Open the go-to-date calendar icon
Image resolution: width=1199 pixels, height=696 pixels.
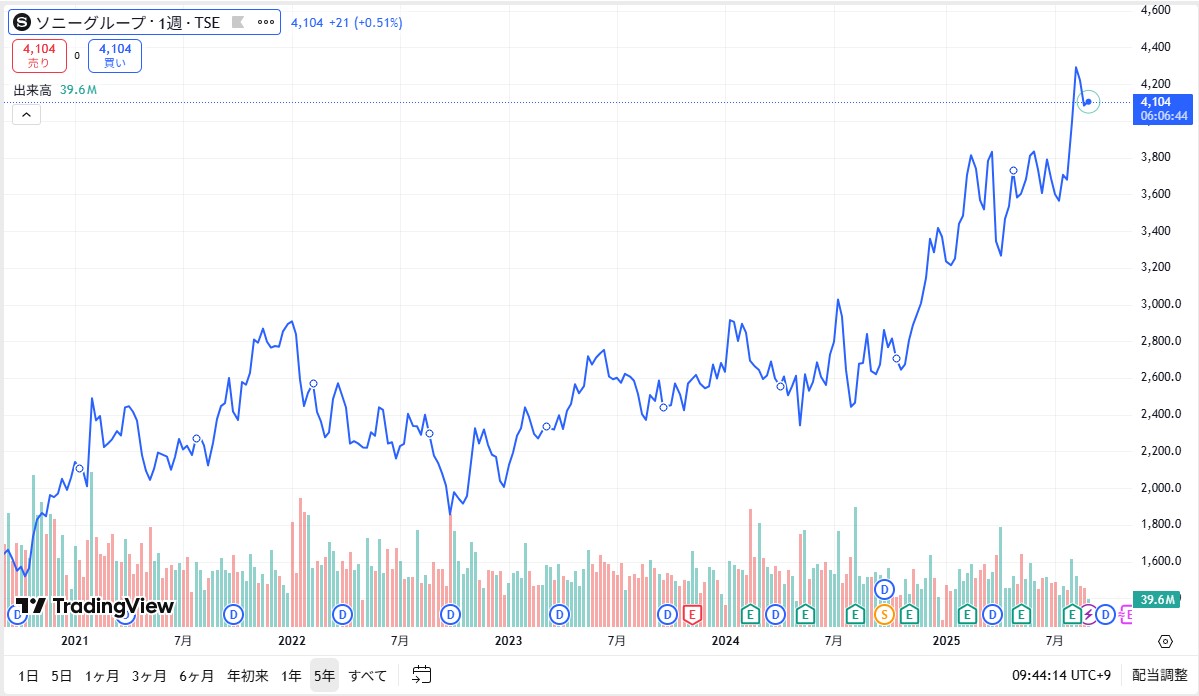click(x=421, y=675)
